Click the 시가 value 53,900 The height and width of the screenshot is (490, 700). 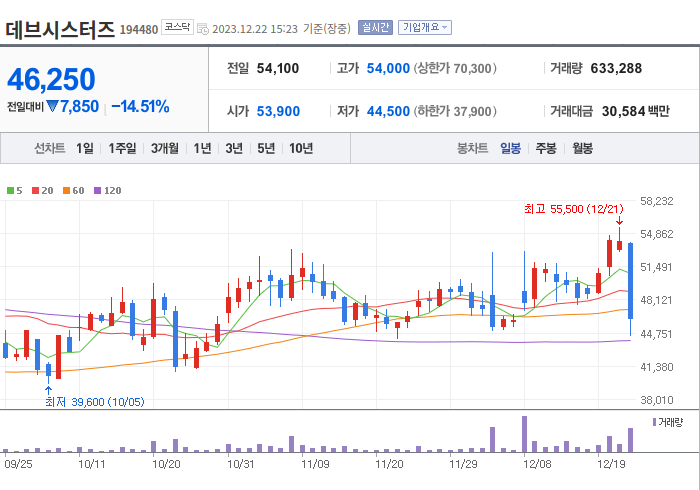click(x=278, y=111)
